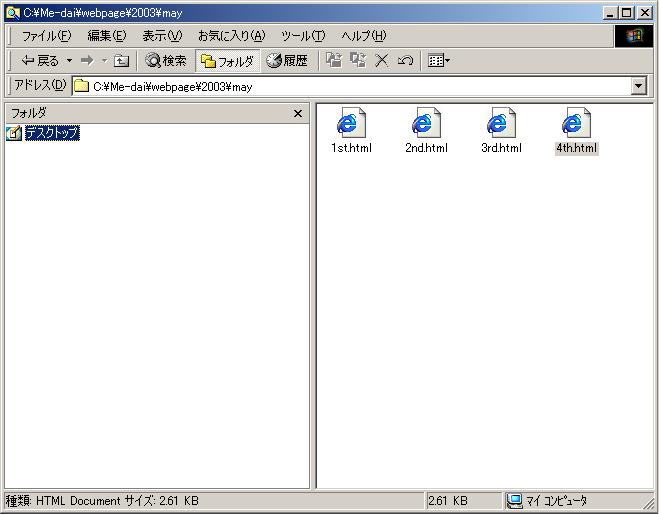659x514 pixels.
Task: Select the 2nd.html file icon
Action: (426, 122)
